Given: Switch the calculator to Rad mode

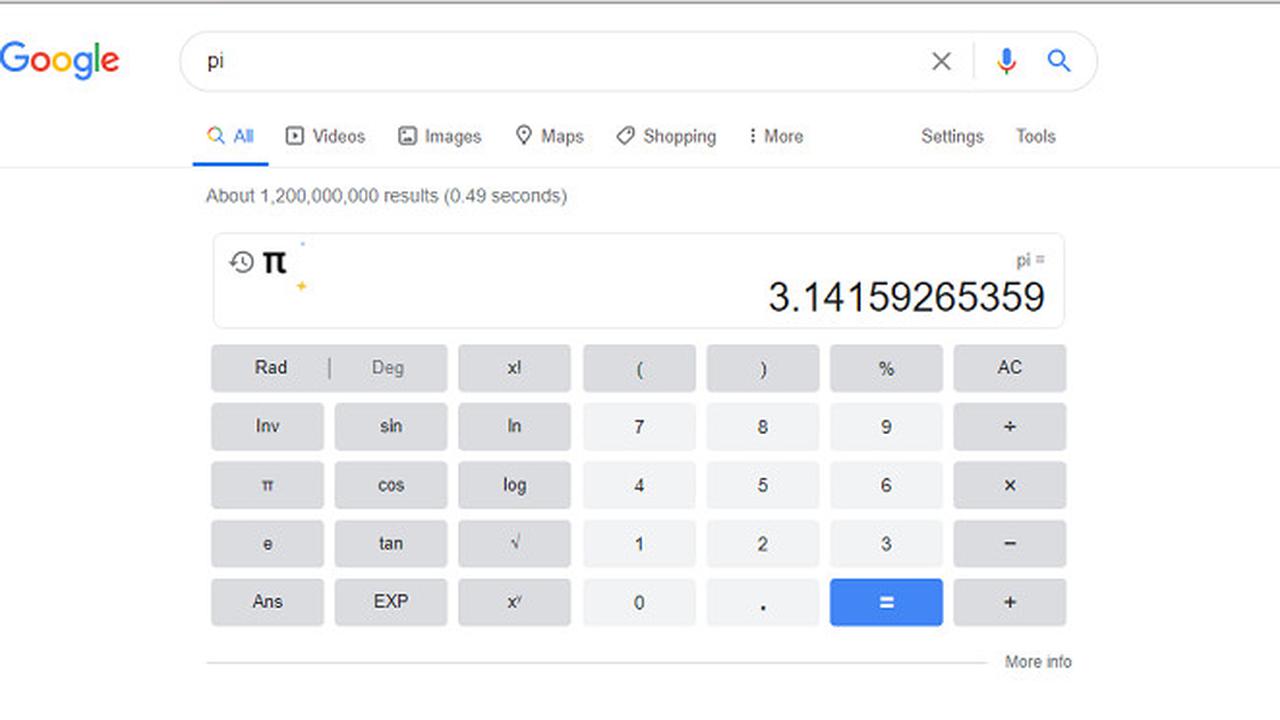Looking at the screenshot, I should coord(270,368).
